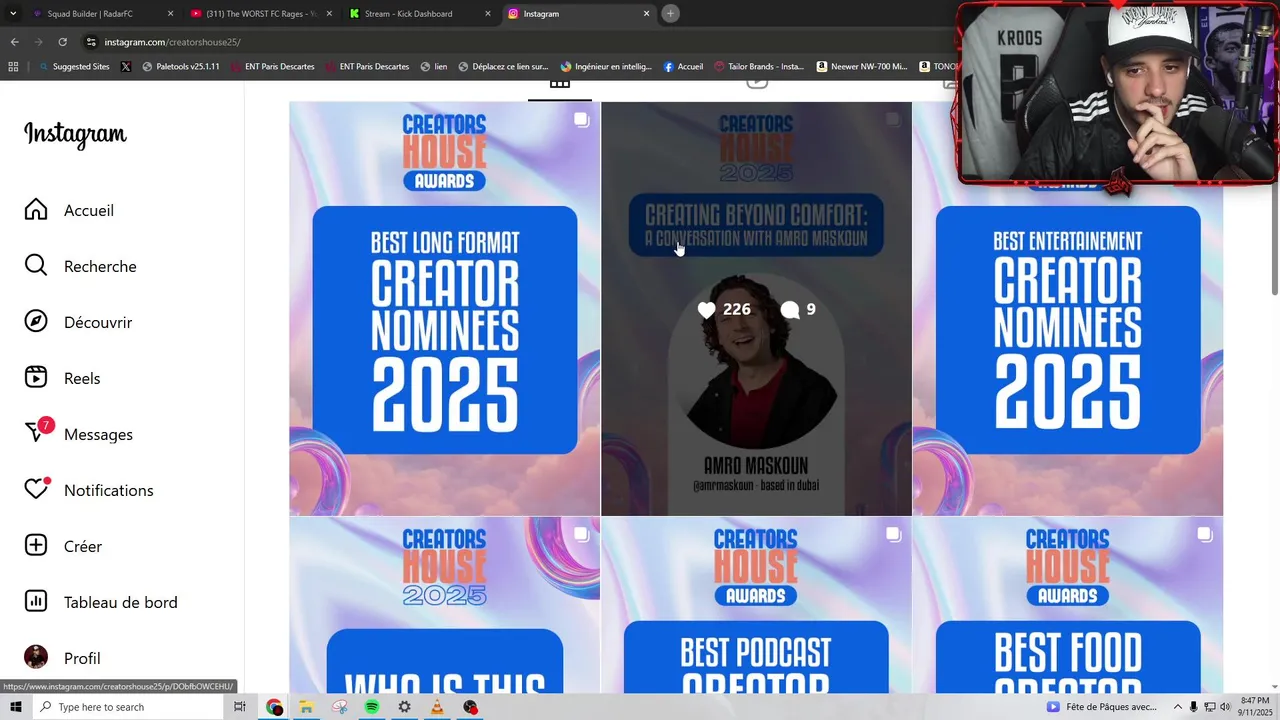
Task: Click carousel icon on Best Food Creator post
Action: tap(1205, 534)
